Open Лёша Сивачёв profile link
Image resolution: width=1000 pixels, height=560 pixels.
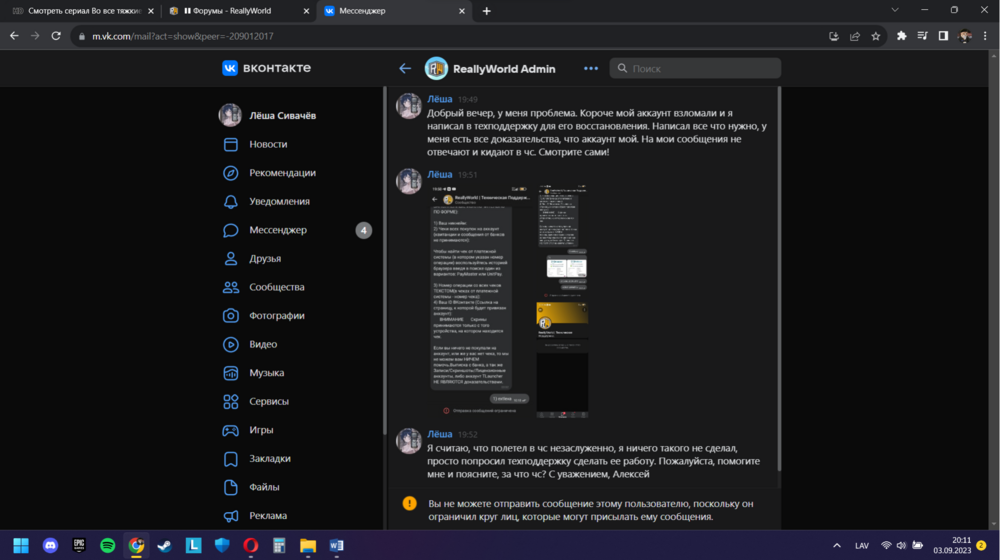pyautogui.click(x=282, y=115)
